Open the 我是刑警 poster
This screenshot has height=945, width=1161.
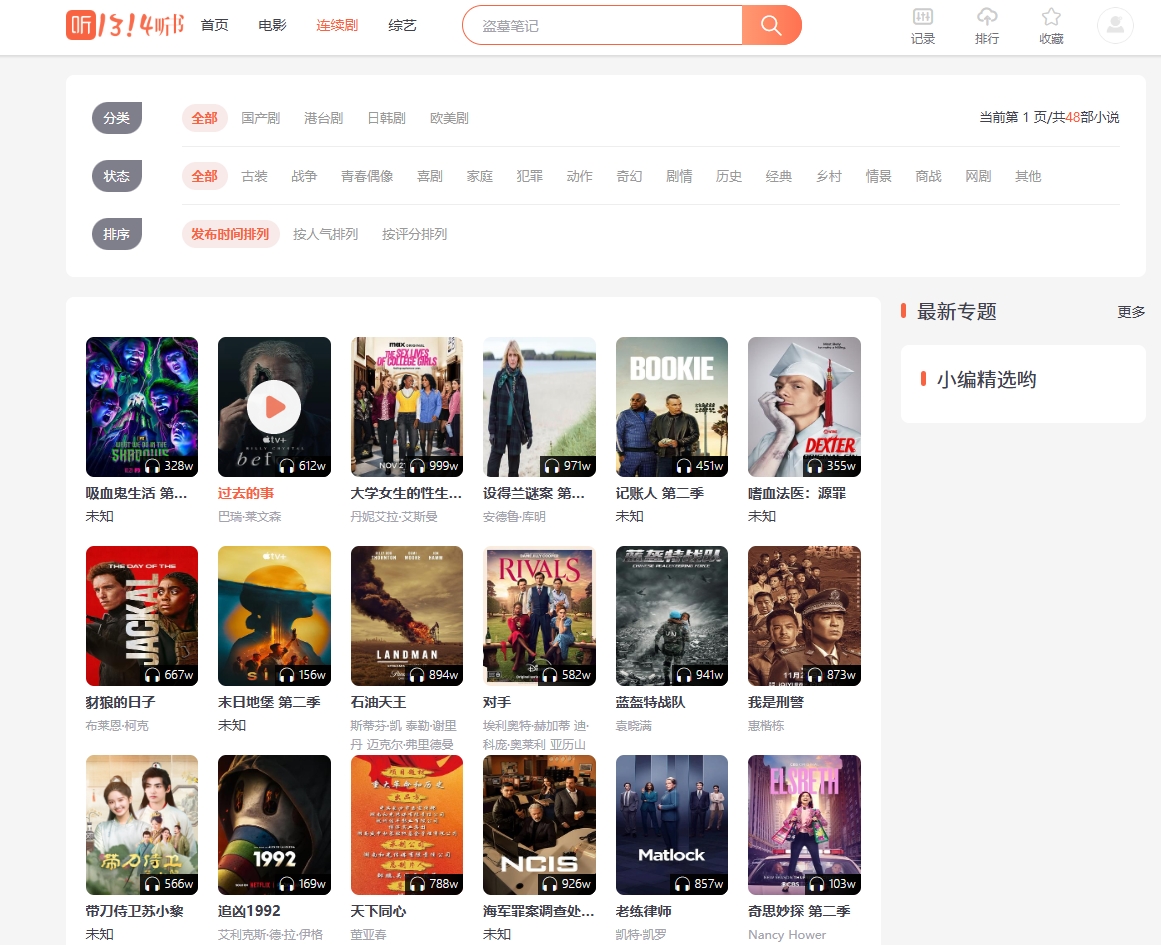[804, 615]
